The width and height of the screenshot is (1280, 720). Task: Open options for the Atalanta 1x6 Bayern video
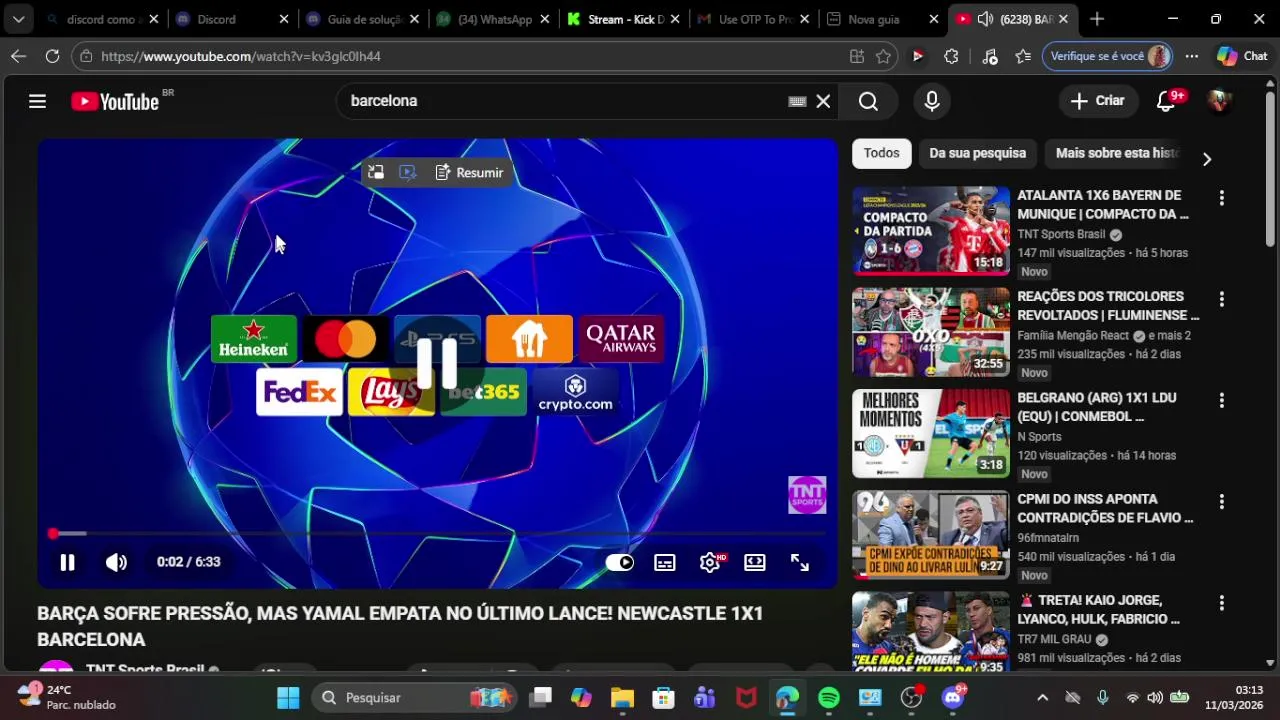pyautogui.click(x=1221, y=198)
